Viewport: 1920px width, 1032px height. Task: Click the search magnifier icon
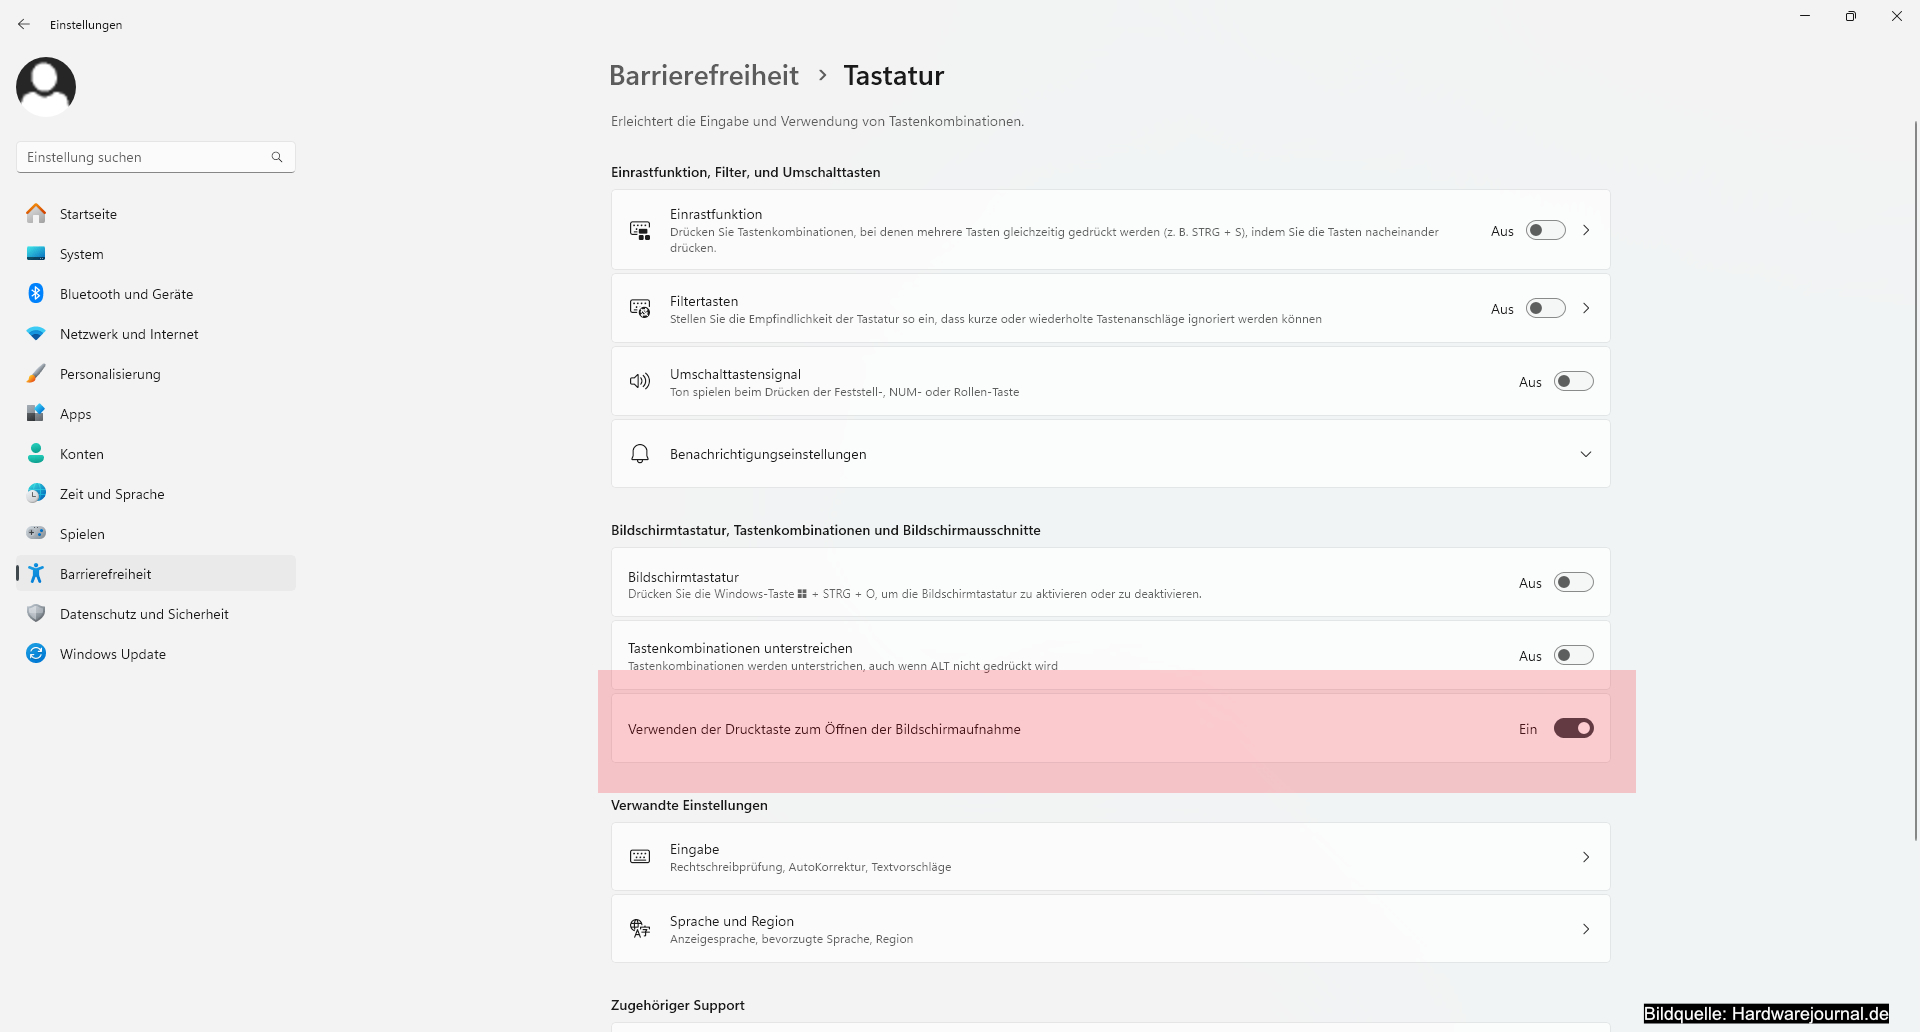[x=277, y=157]
